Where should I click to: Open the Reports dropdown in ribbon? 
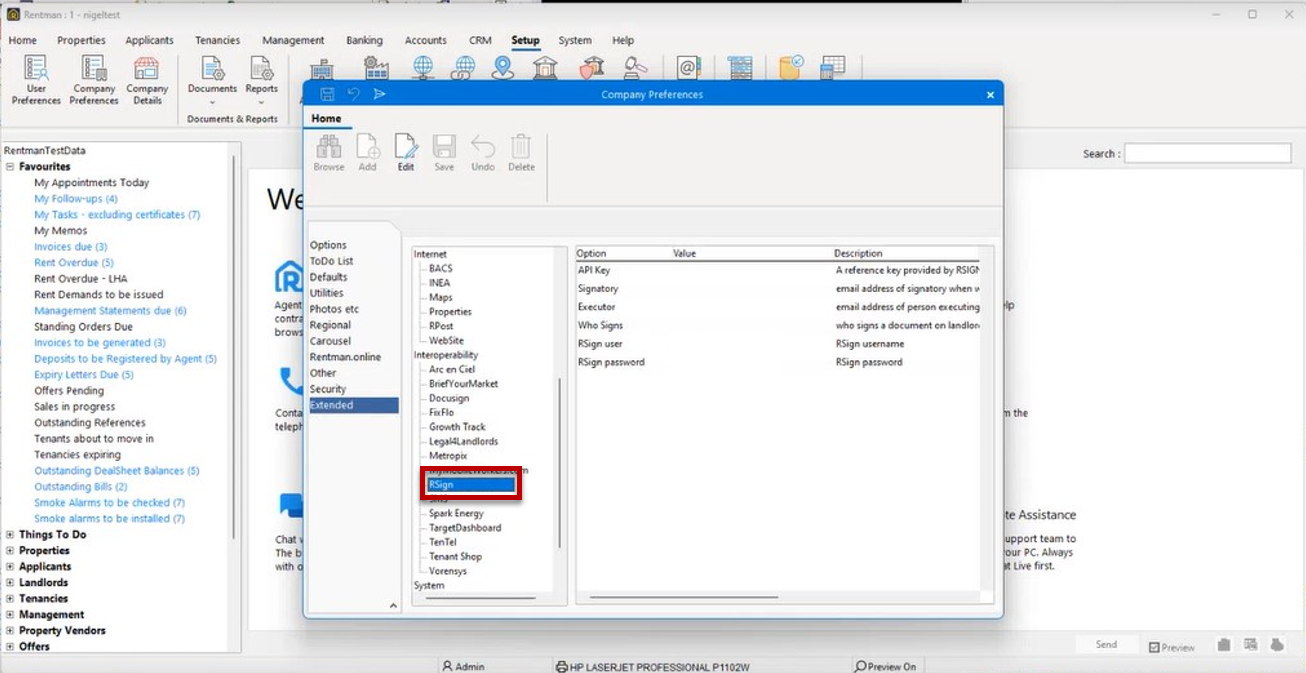tap(262, 81)
